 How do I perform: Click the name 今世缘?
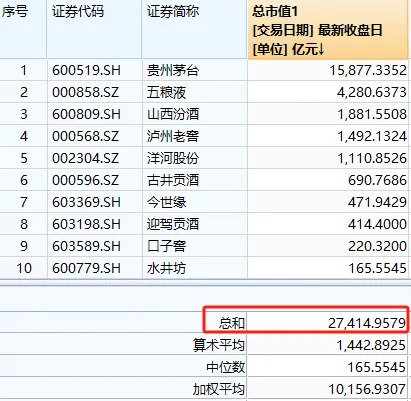[x=166, y=202]
